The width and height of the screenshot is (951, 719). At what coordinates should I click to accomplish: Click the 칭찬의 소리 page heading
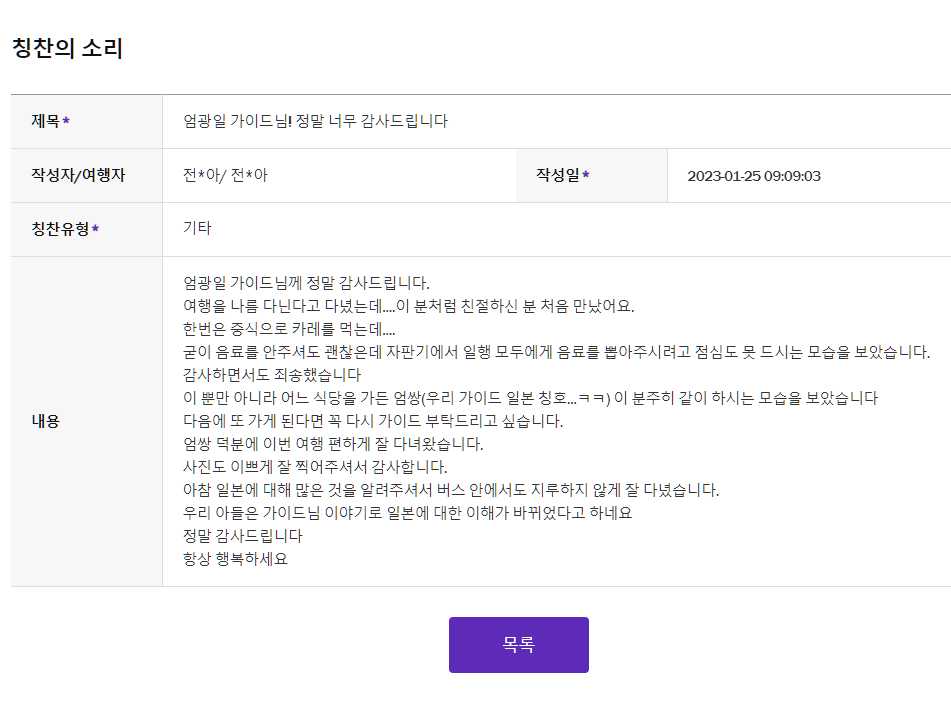(x=67, y=48)
